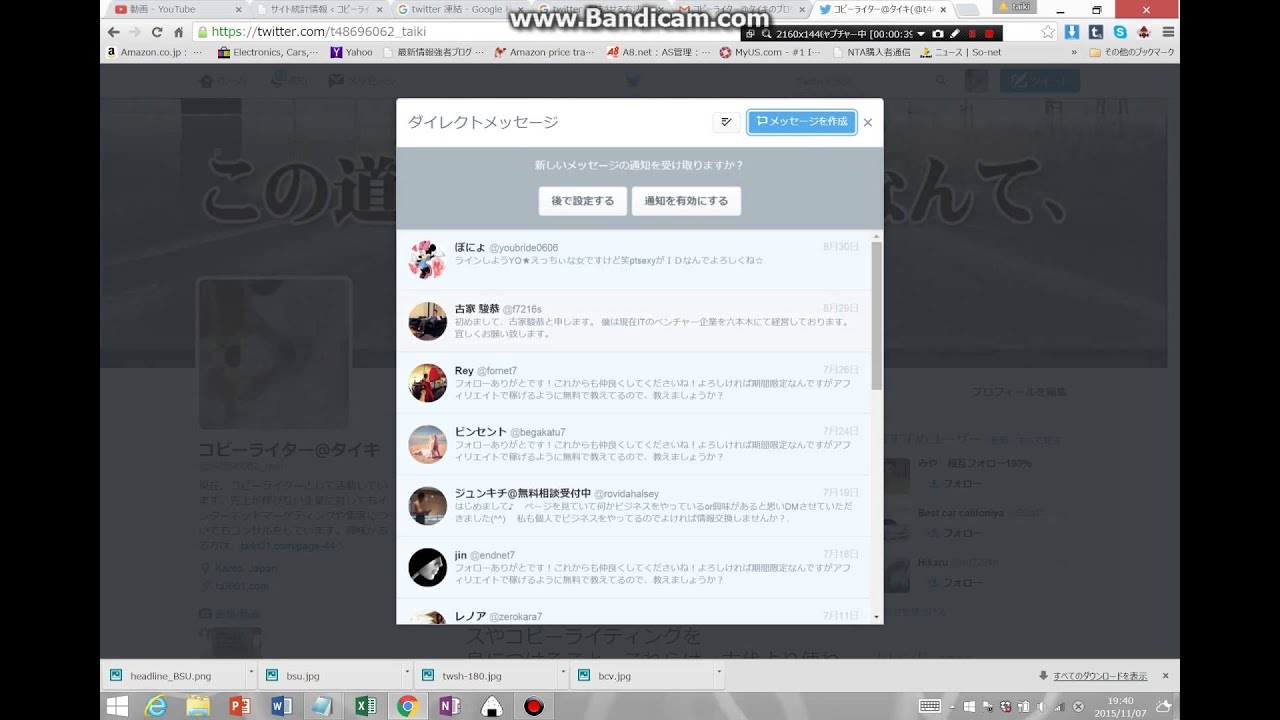
Task: Switch to the twitter 凍結 - Google tab
Action: click(458, 9)
